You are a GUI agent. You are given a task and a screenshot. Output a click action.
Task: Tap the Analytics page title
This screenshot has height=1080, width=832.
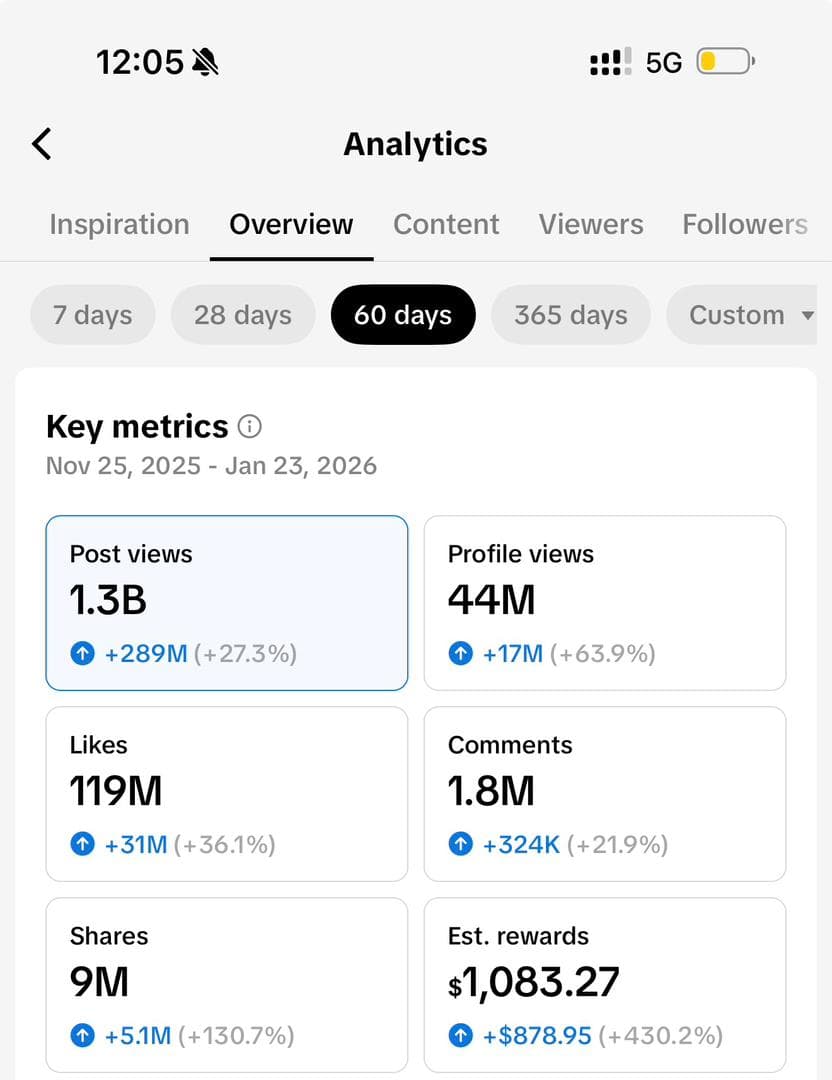(x=415, y=145)
